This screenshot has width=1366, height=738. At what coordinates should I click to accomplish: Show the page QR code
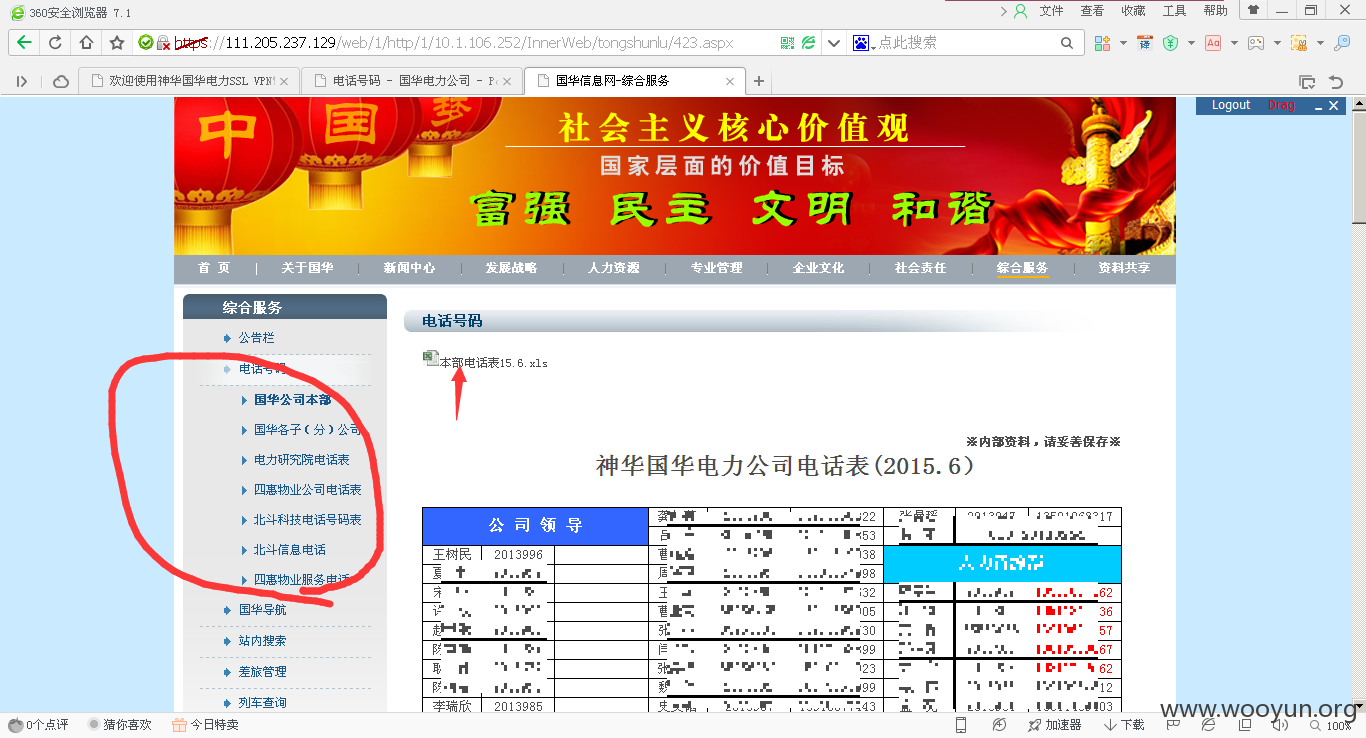[x=787, y=43]
